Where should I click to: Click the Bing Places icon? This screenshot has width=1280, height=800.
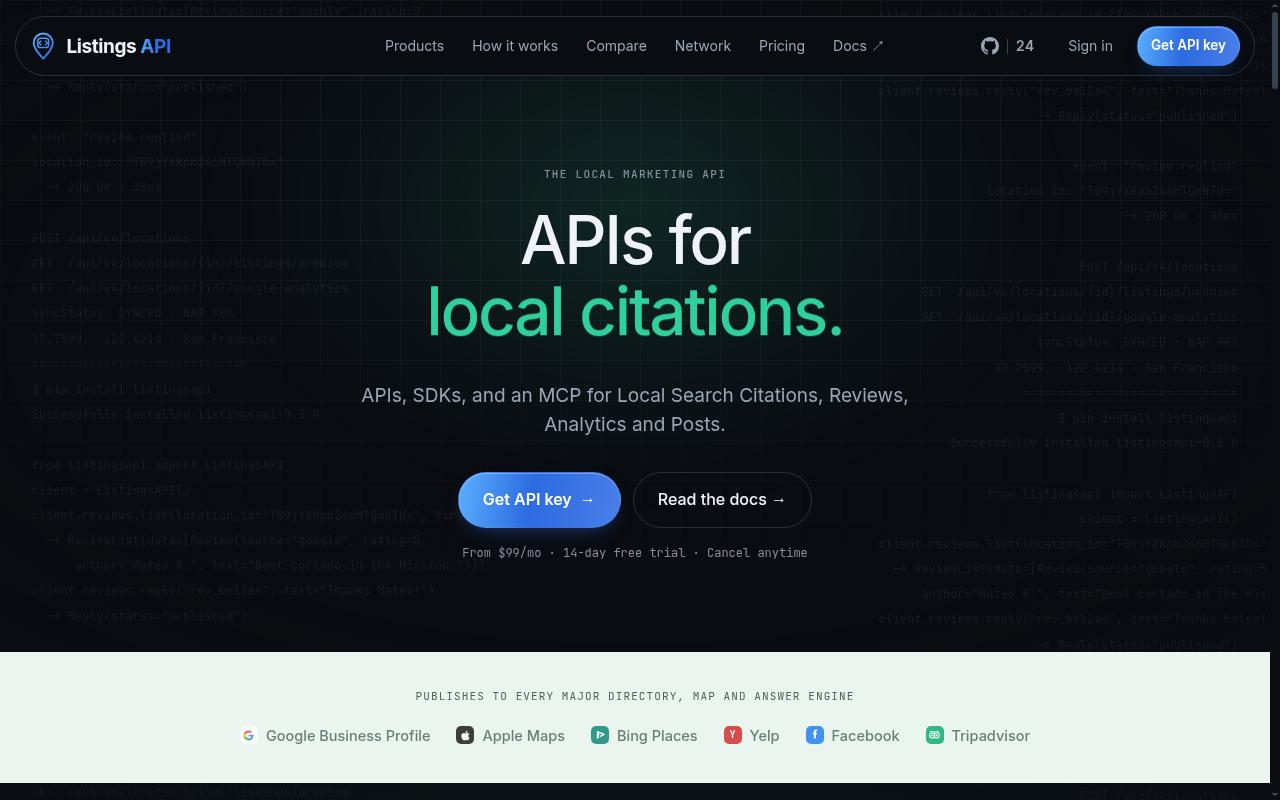(600, 735)
